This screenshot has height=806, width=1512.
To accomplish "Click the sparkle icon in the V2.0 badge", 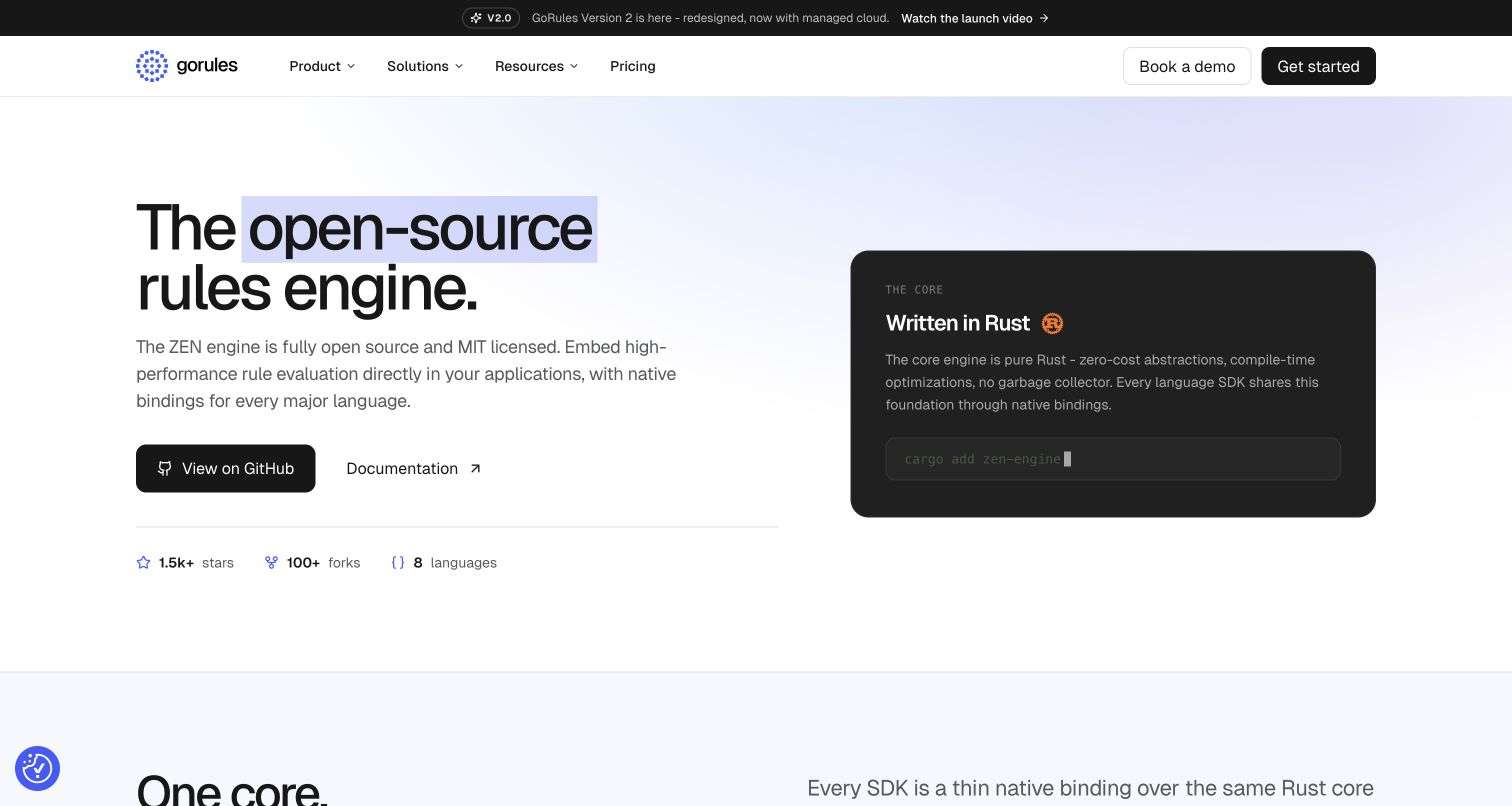I will [476, 18].
